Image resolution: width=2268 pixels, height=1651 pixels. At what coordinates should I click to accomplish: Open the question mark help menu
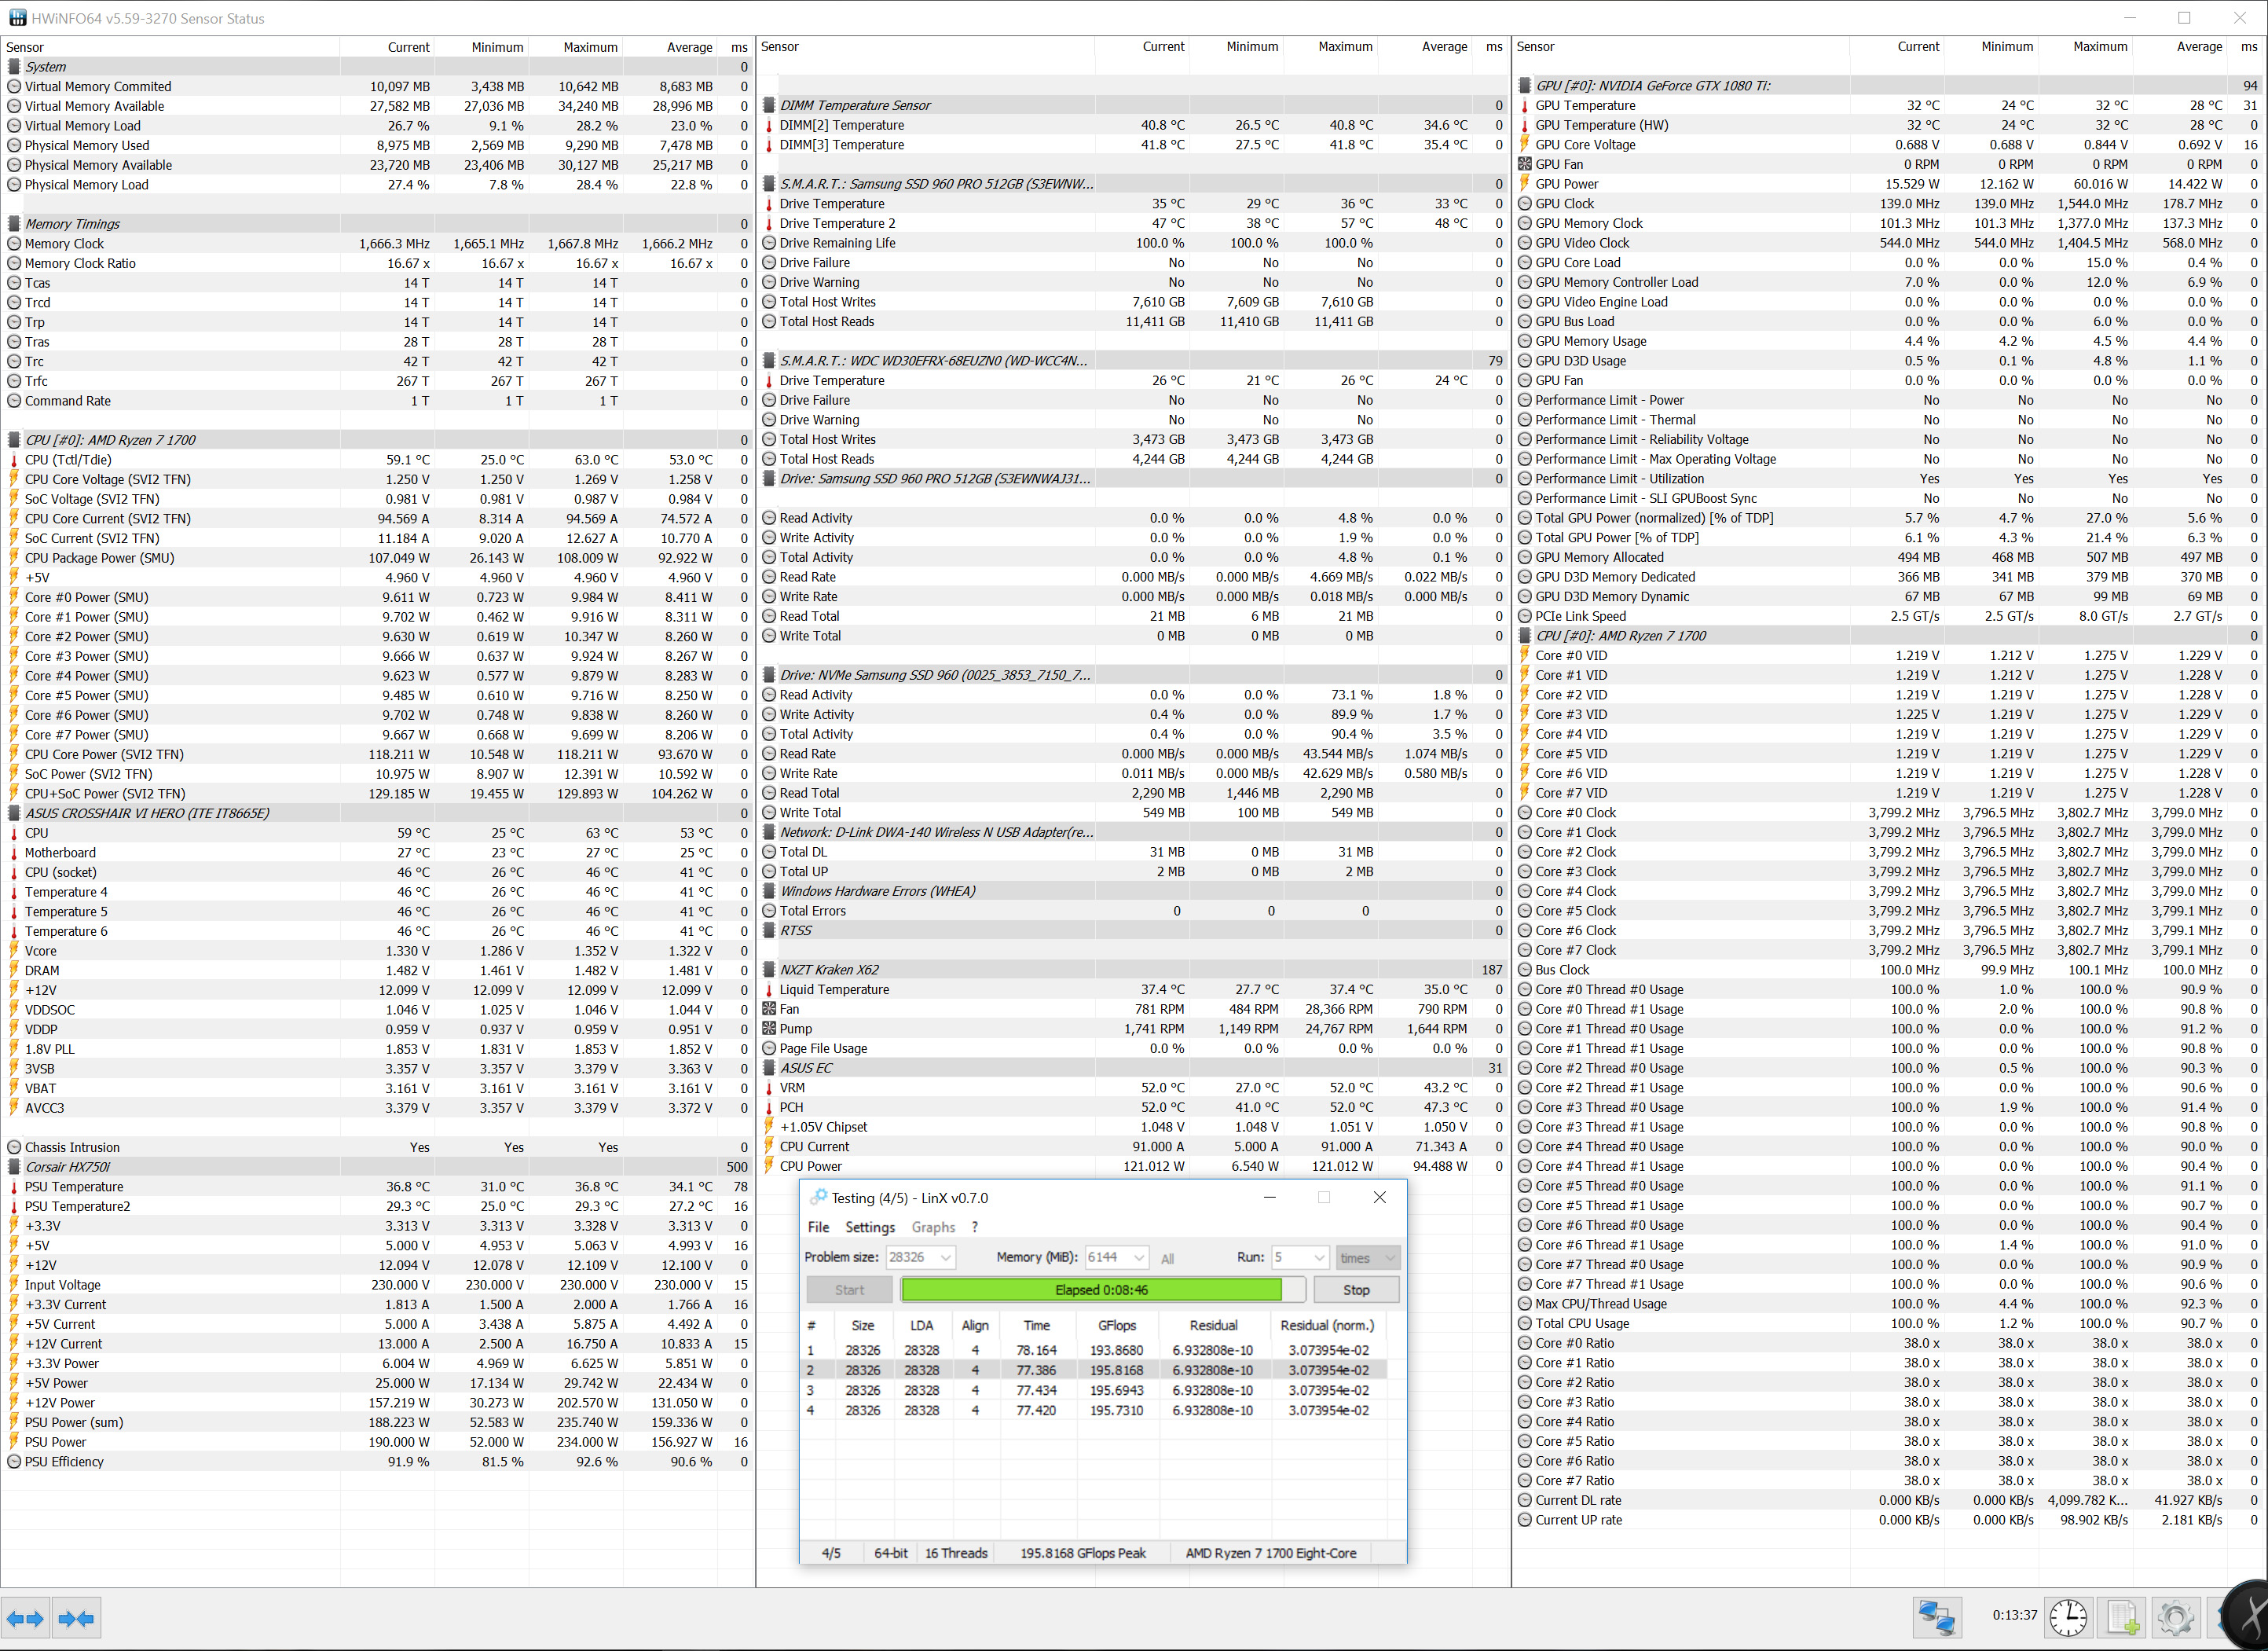pos(974,1227)
